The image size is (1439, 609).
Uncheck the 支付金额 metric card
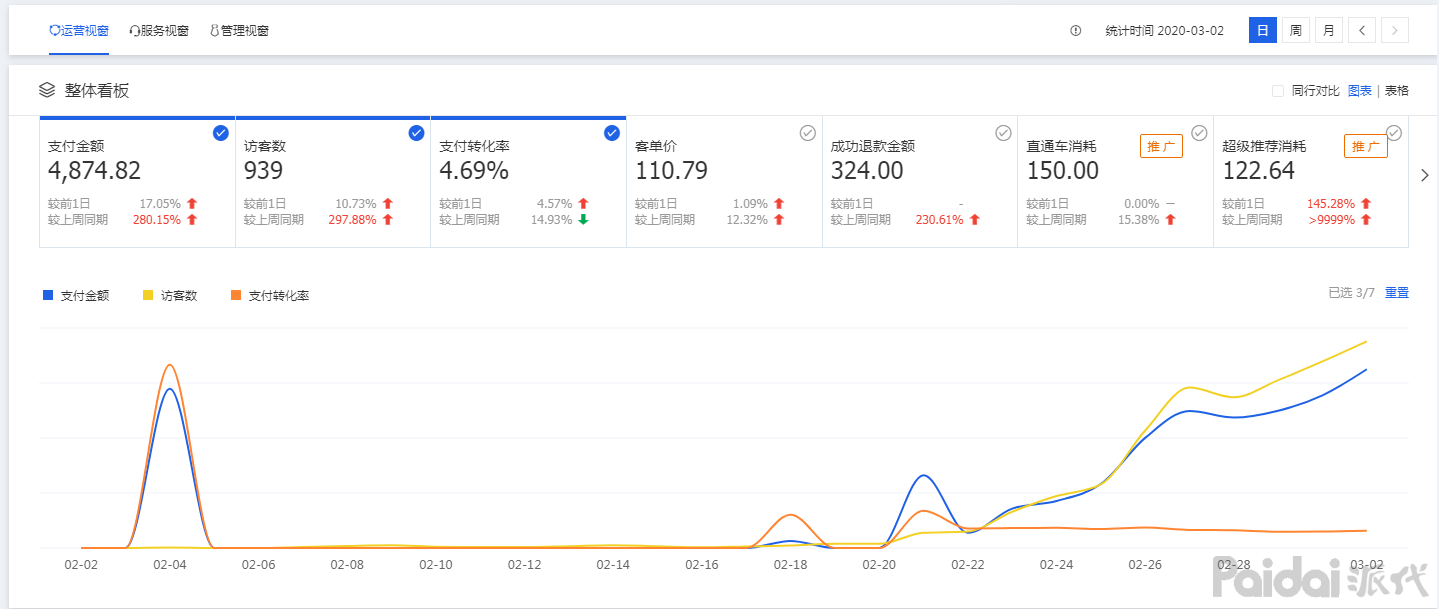[221, 133]
